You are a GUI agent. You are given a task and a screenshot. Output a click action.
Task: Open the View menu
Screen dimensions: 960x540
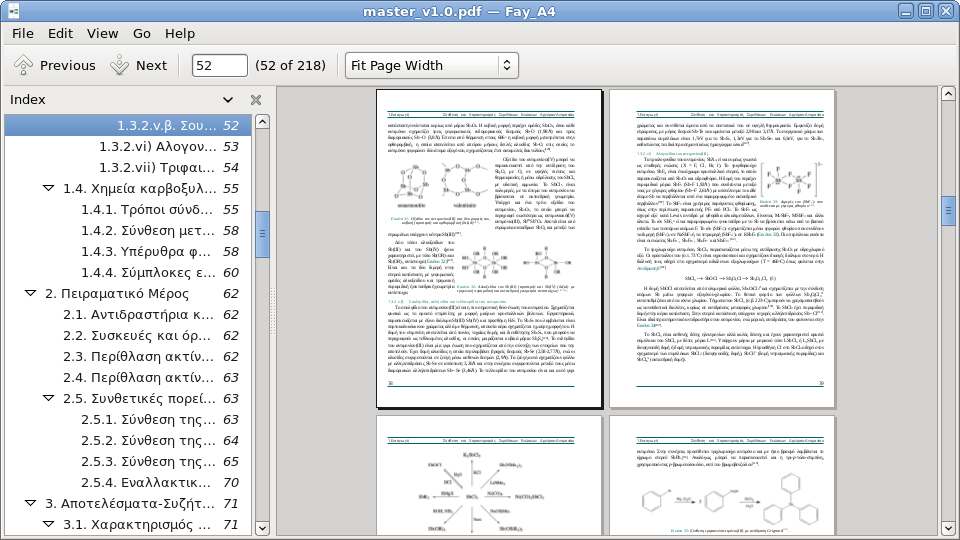tap(102, 33)
